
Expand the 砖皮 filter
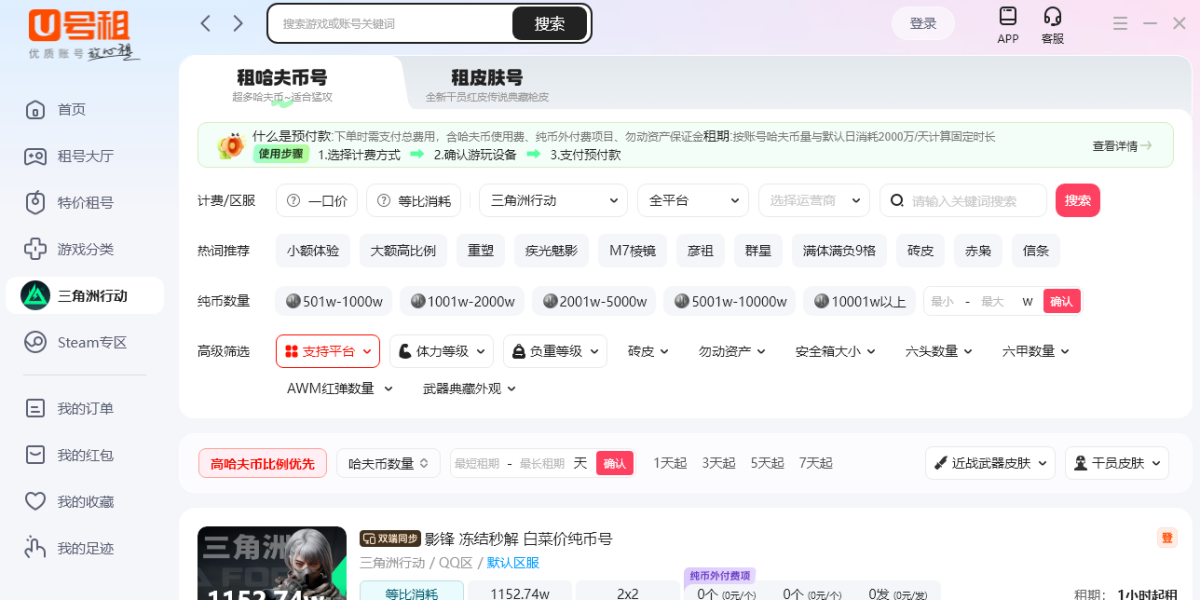pos(648,351)
